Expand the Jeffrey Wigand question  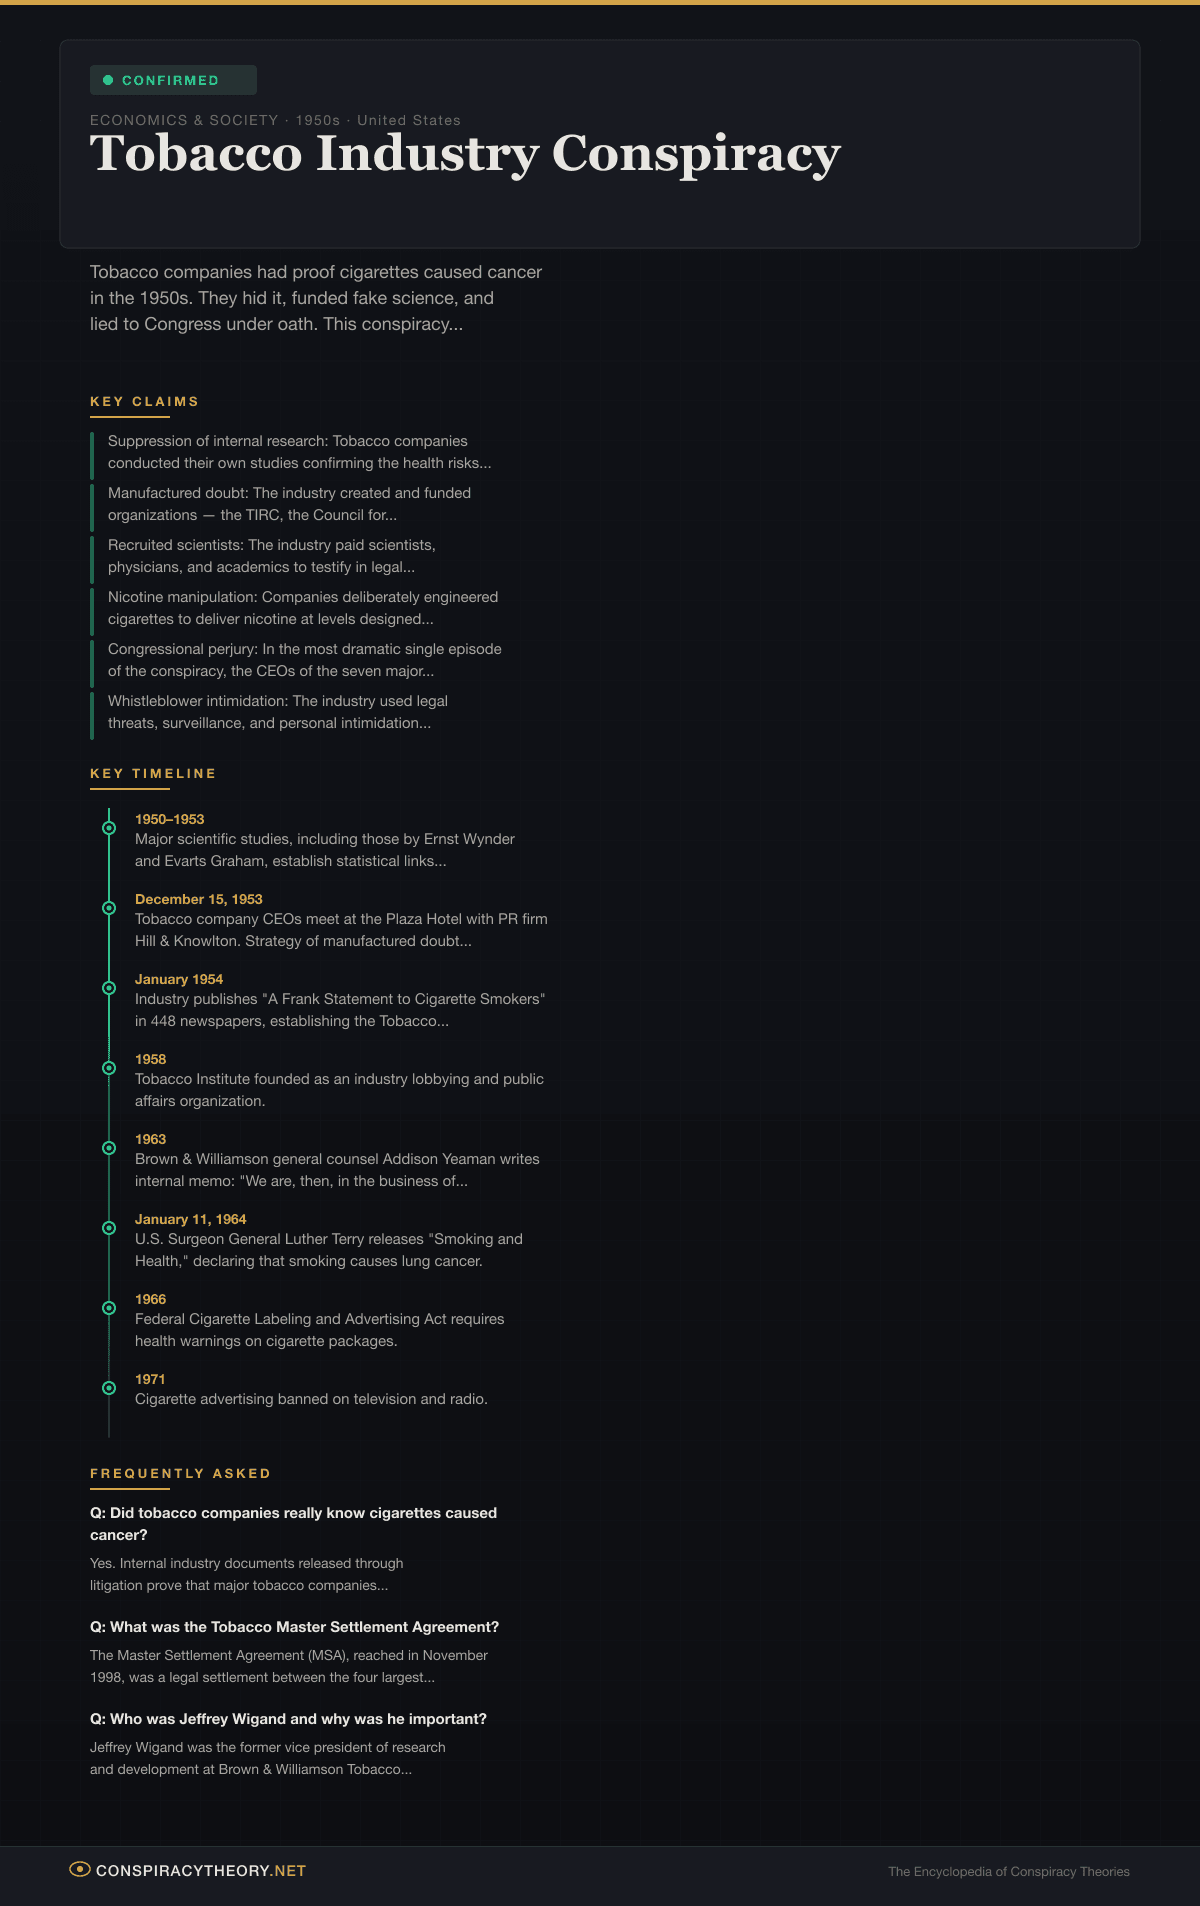288,1719
